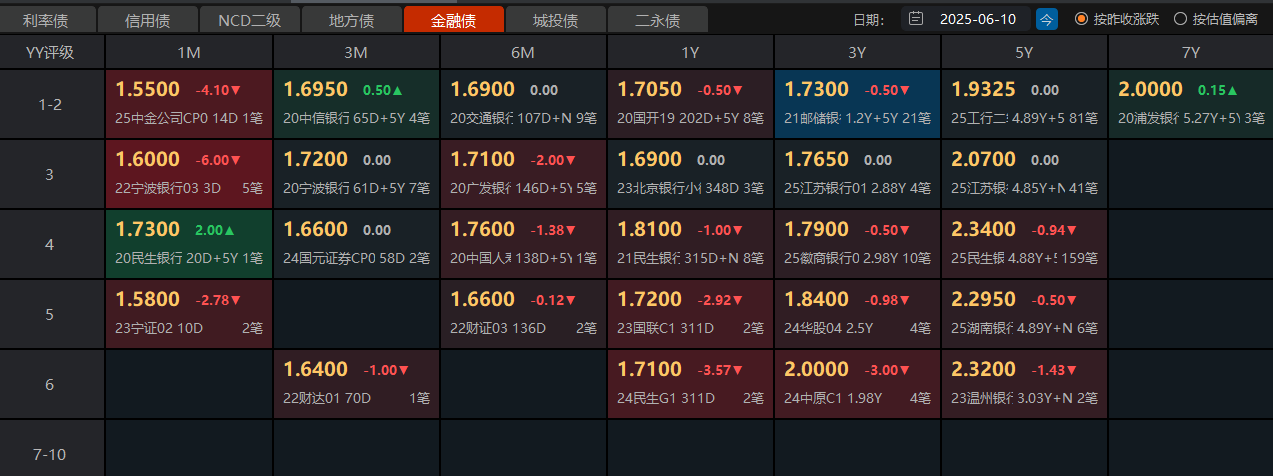Select the rating 4 row label

pyautogui.click(x=52, y=244)
